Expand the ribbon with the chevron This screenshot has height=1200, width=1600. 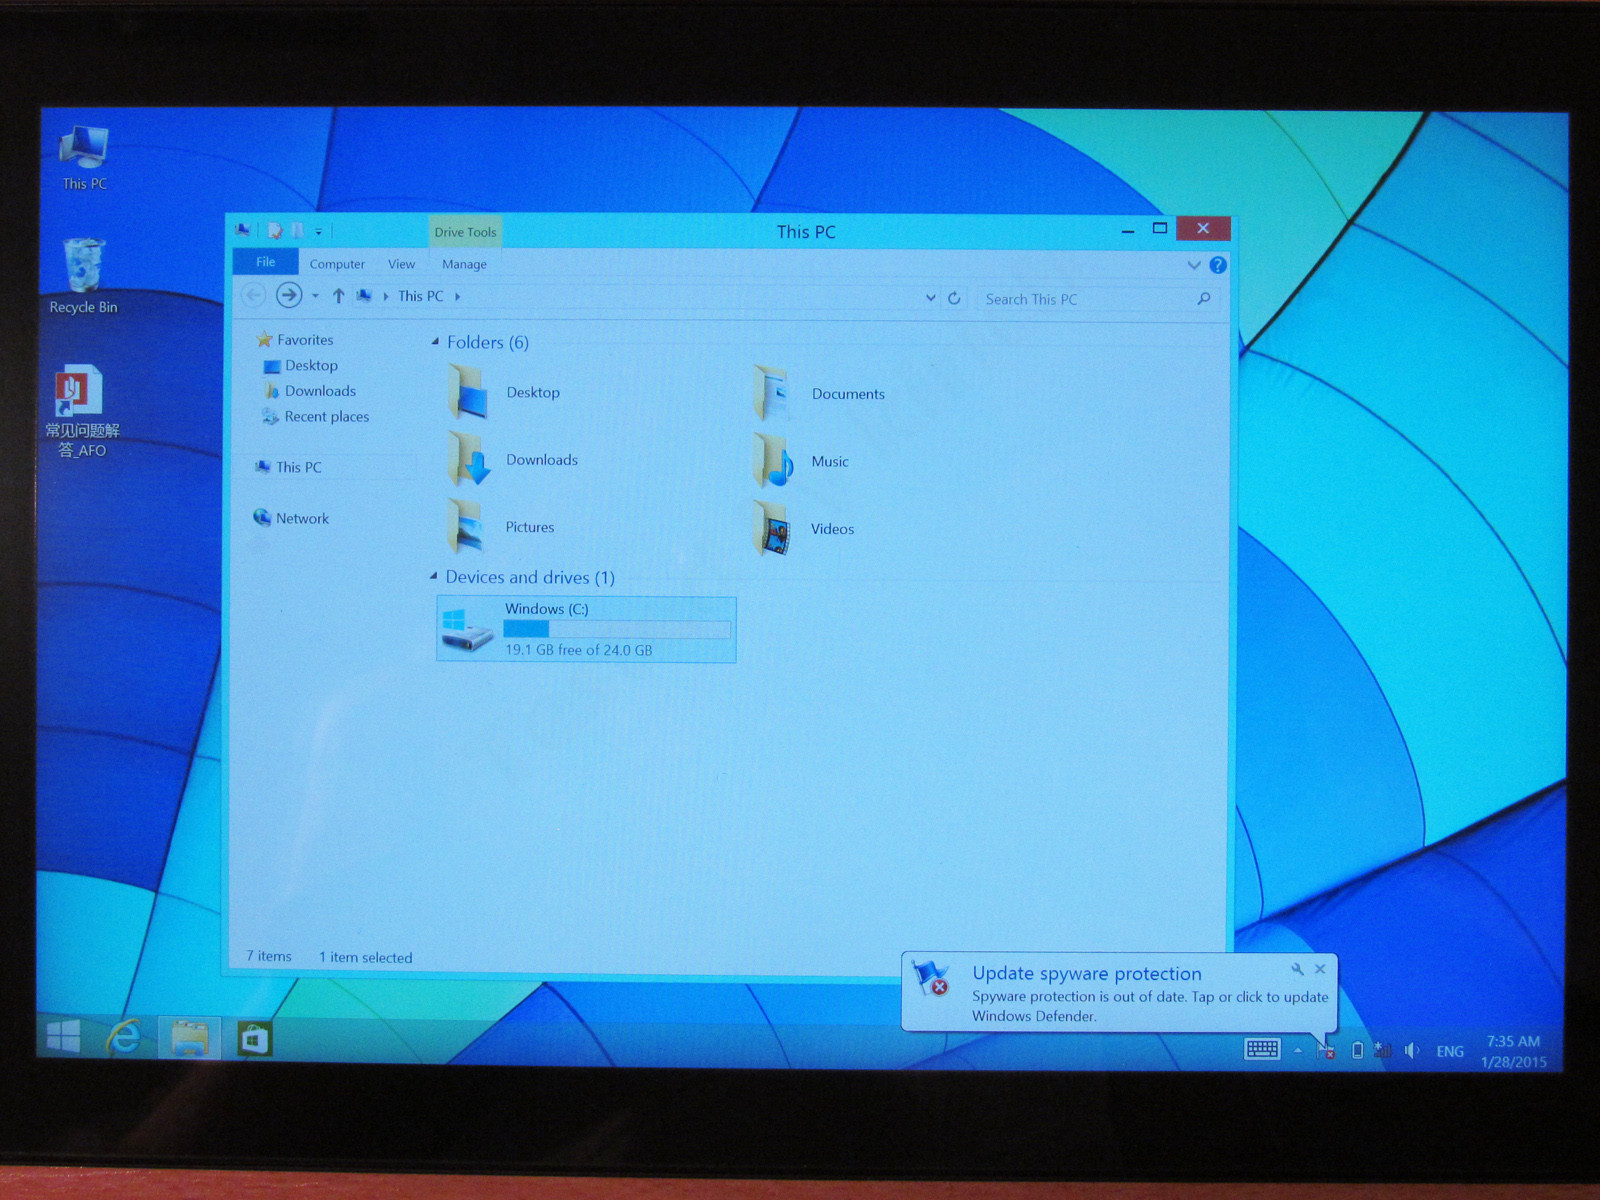[1193, 265]
